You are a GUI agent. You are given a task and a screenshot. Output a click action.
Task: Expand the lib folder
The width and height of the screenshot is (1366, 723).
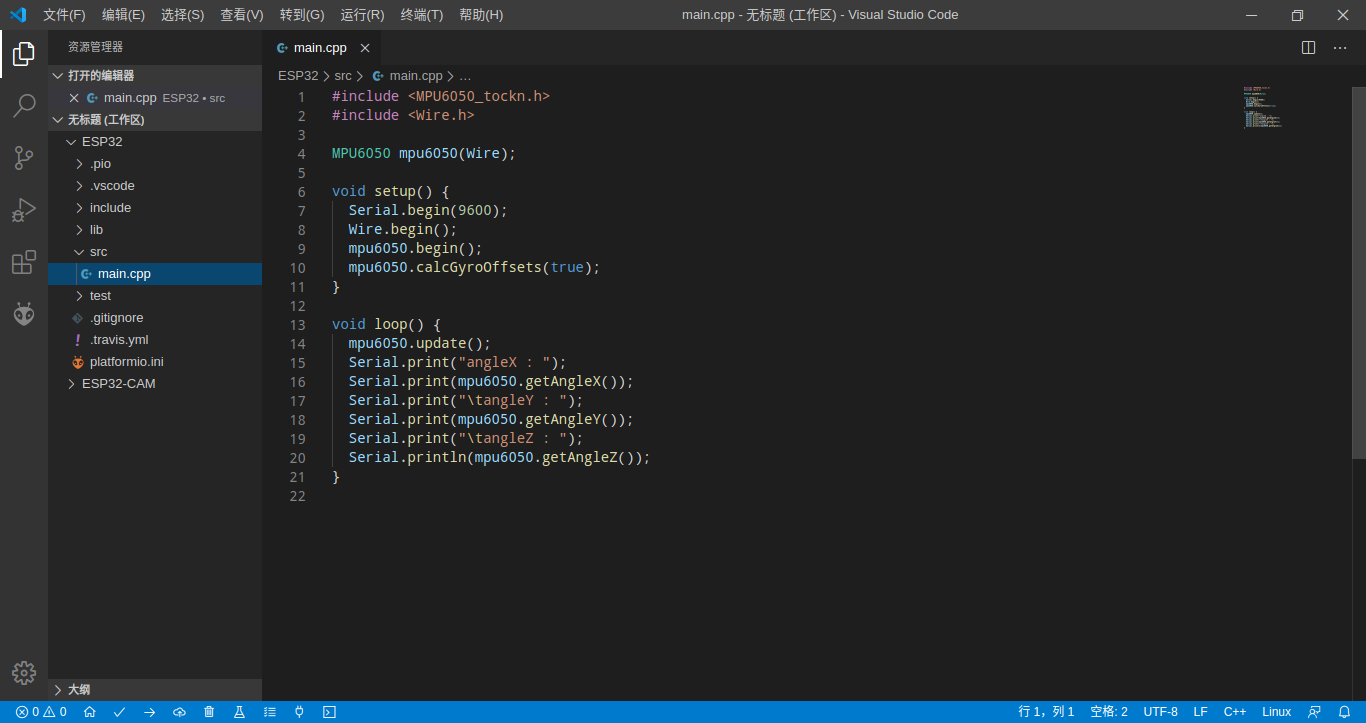[x=155, y=230]
